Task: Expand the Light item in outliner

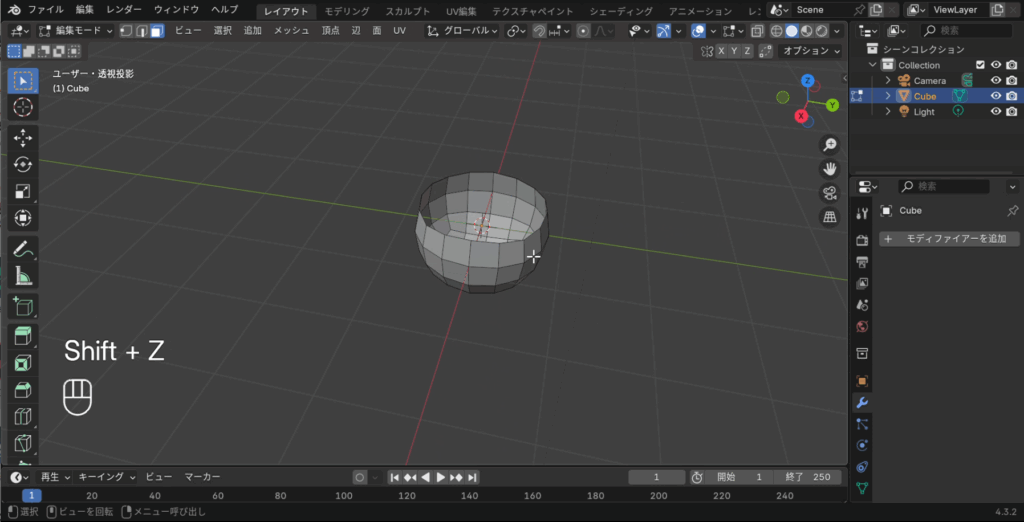Action: click(x=887, y=112)
